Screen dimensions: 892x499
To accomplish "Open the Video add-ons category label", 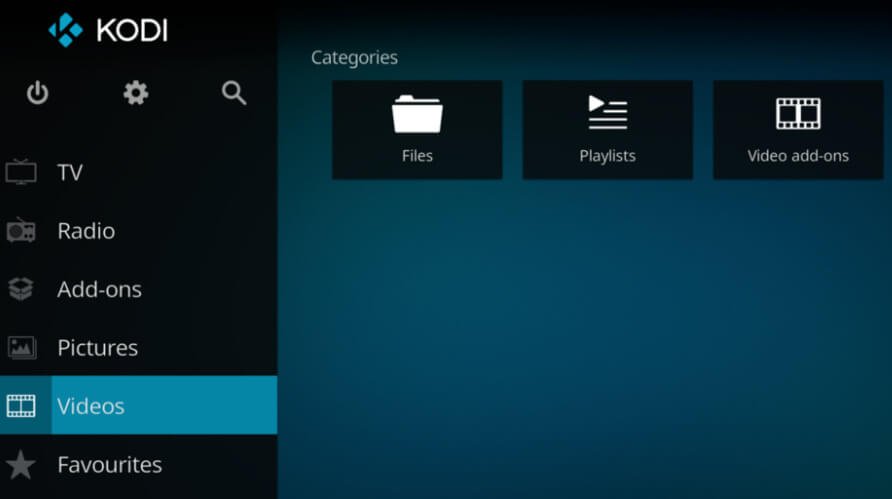I will 798,156.
